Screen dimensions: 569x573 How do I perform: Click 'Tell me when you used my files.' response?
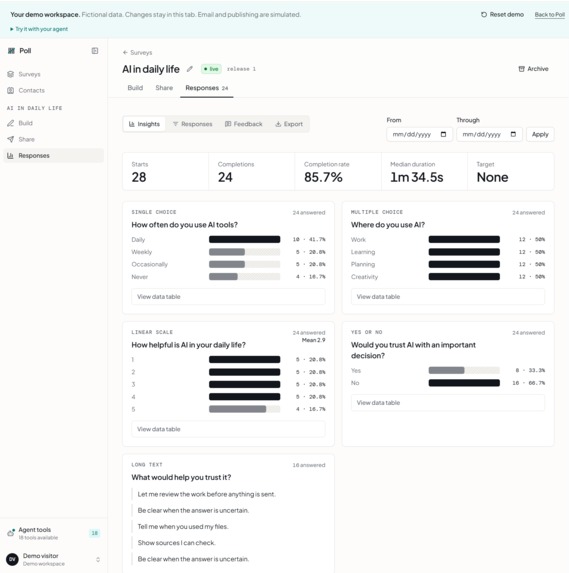183,527
